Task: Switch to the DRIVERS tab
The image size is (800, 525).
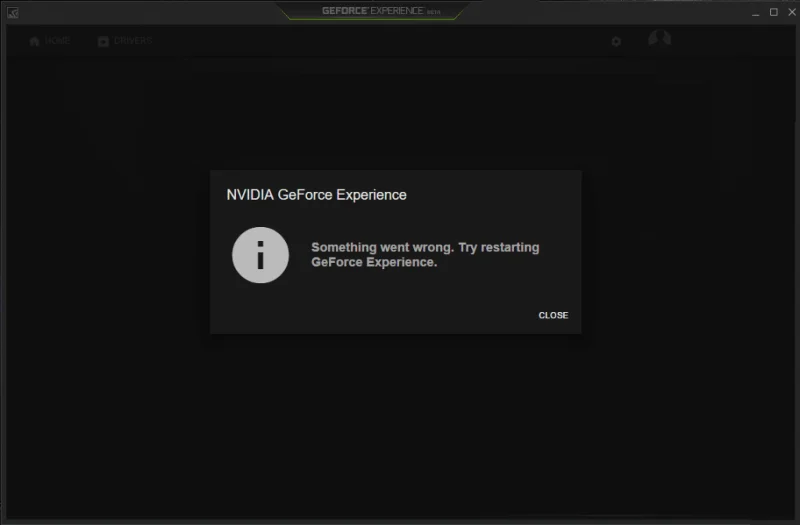Action: pyautogui.click(x=125, y=41)
